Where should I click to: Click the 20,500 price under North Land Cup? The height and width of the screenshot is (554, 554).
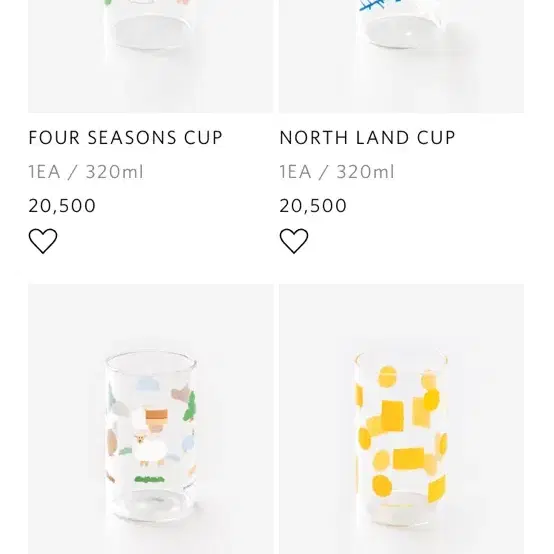[313, 206]
